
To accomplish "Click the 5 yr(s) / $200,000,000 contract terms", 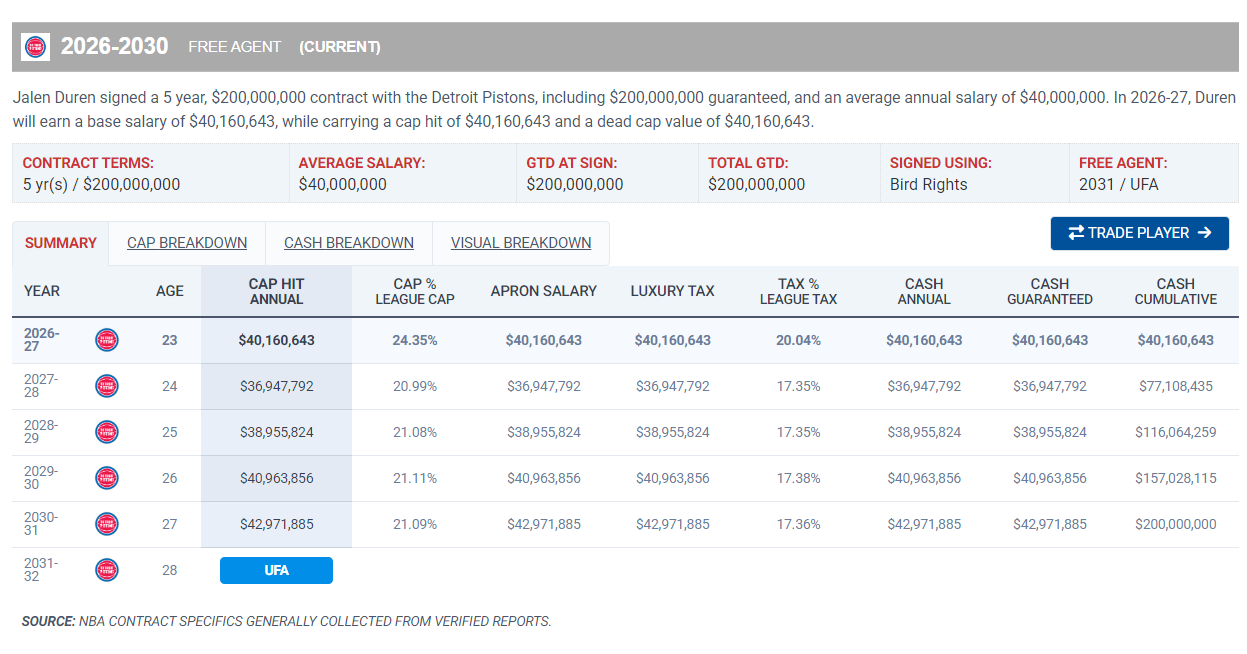I will tap(102, 184).
